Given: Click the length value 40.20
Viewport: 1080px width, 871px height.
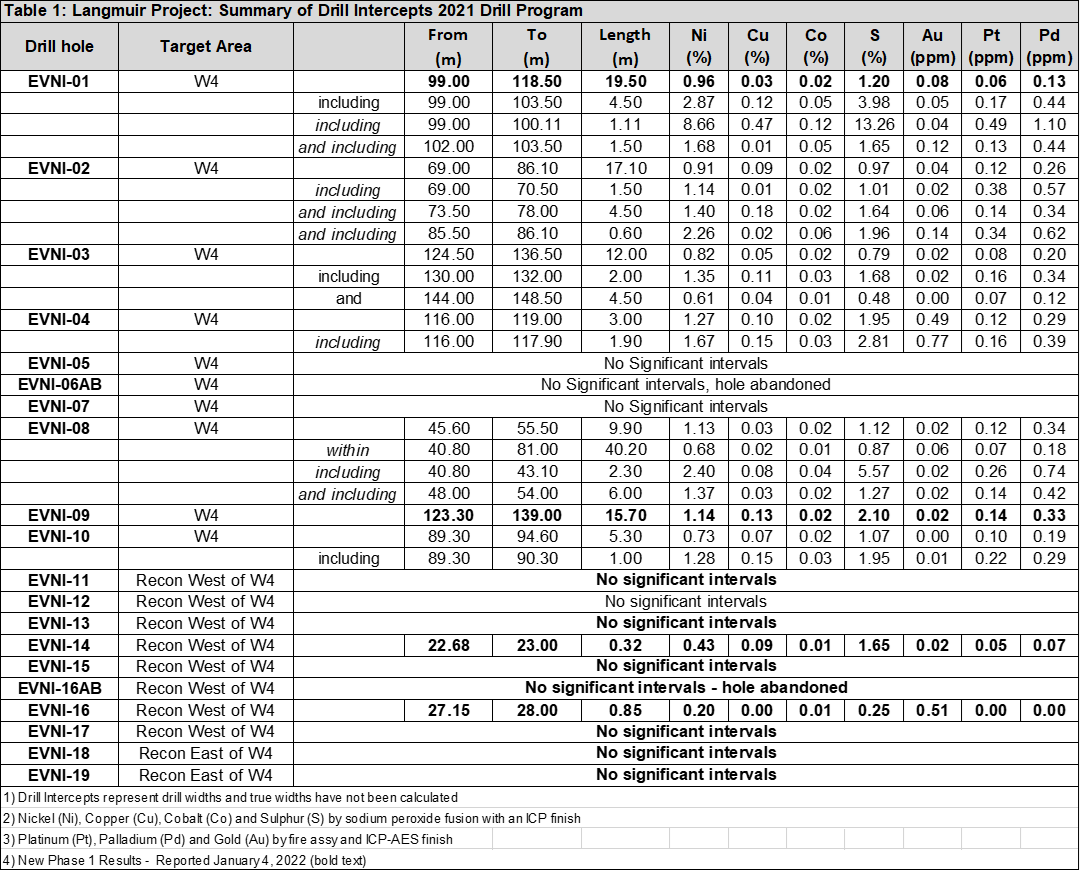Looking at the screenshot, I should pos(625,450).
